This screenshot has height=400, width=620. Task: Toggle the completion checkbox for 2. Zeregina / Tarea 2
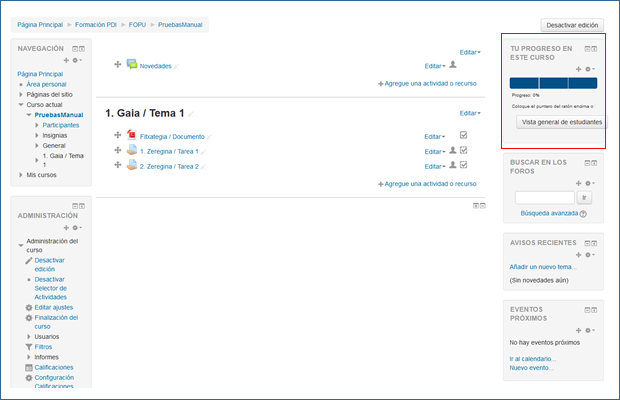click(463, 166)
